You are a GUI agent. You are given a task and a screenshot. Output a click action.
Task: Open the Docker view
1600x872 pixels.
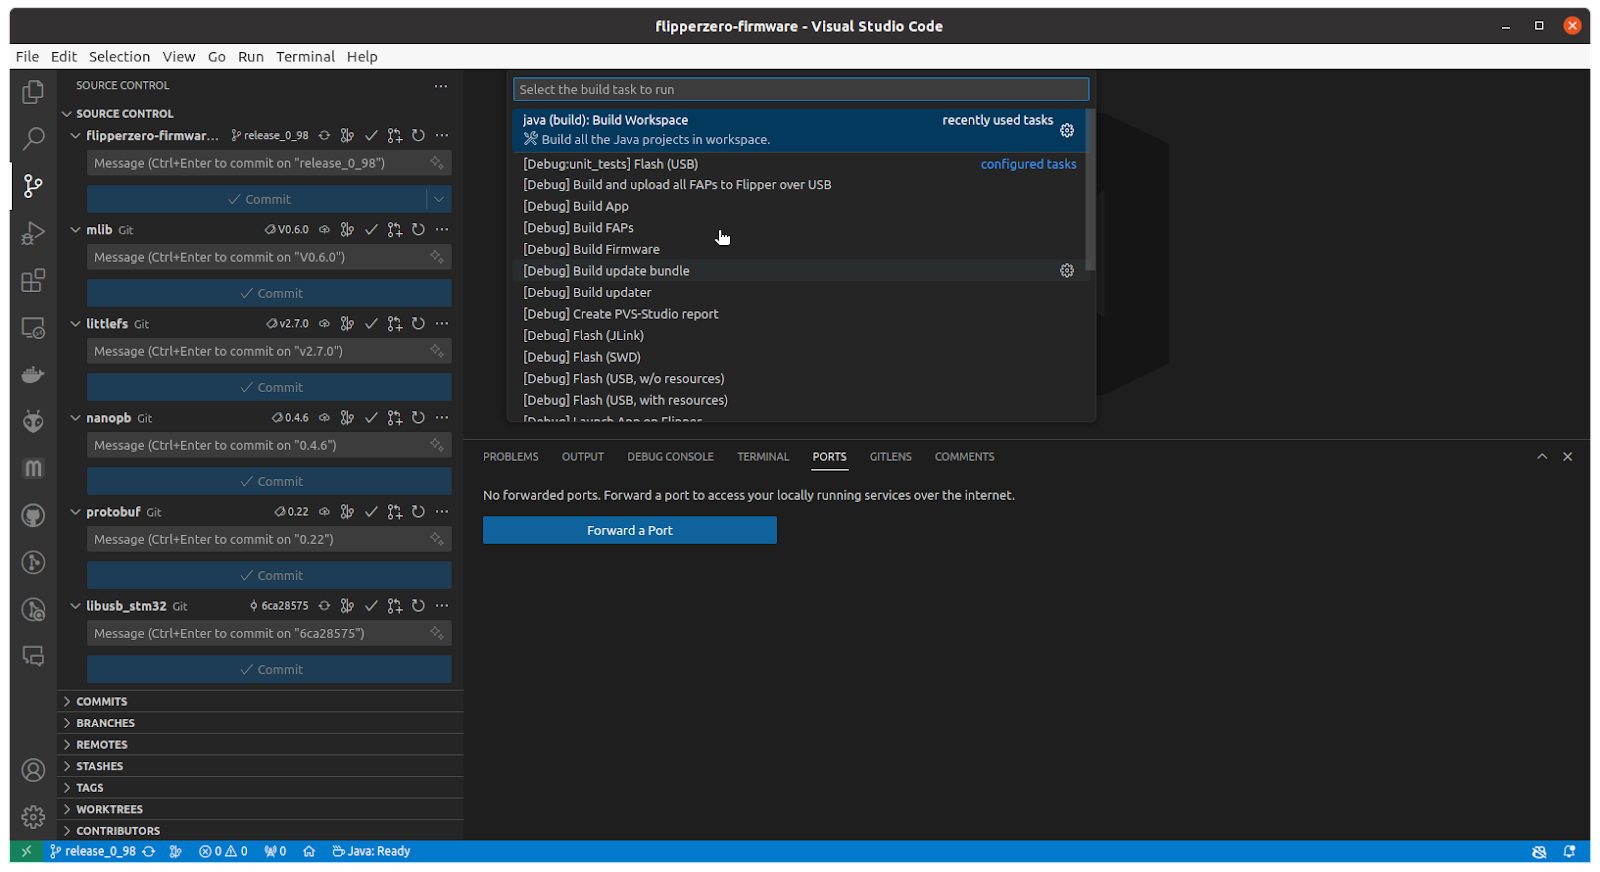click(33, 375)
